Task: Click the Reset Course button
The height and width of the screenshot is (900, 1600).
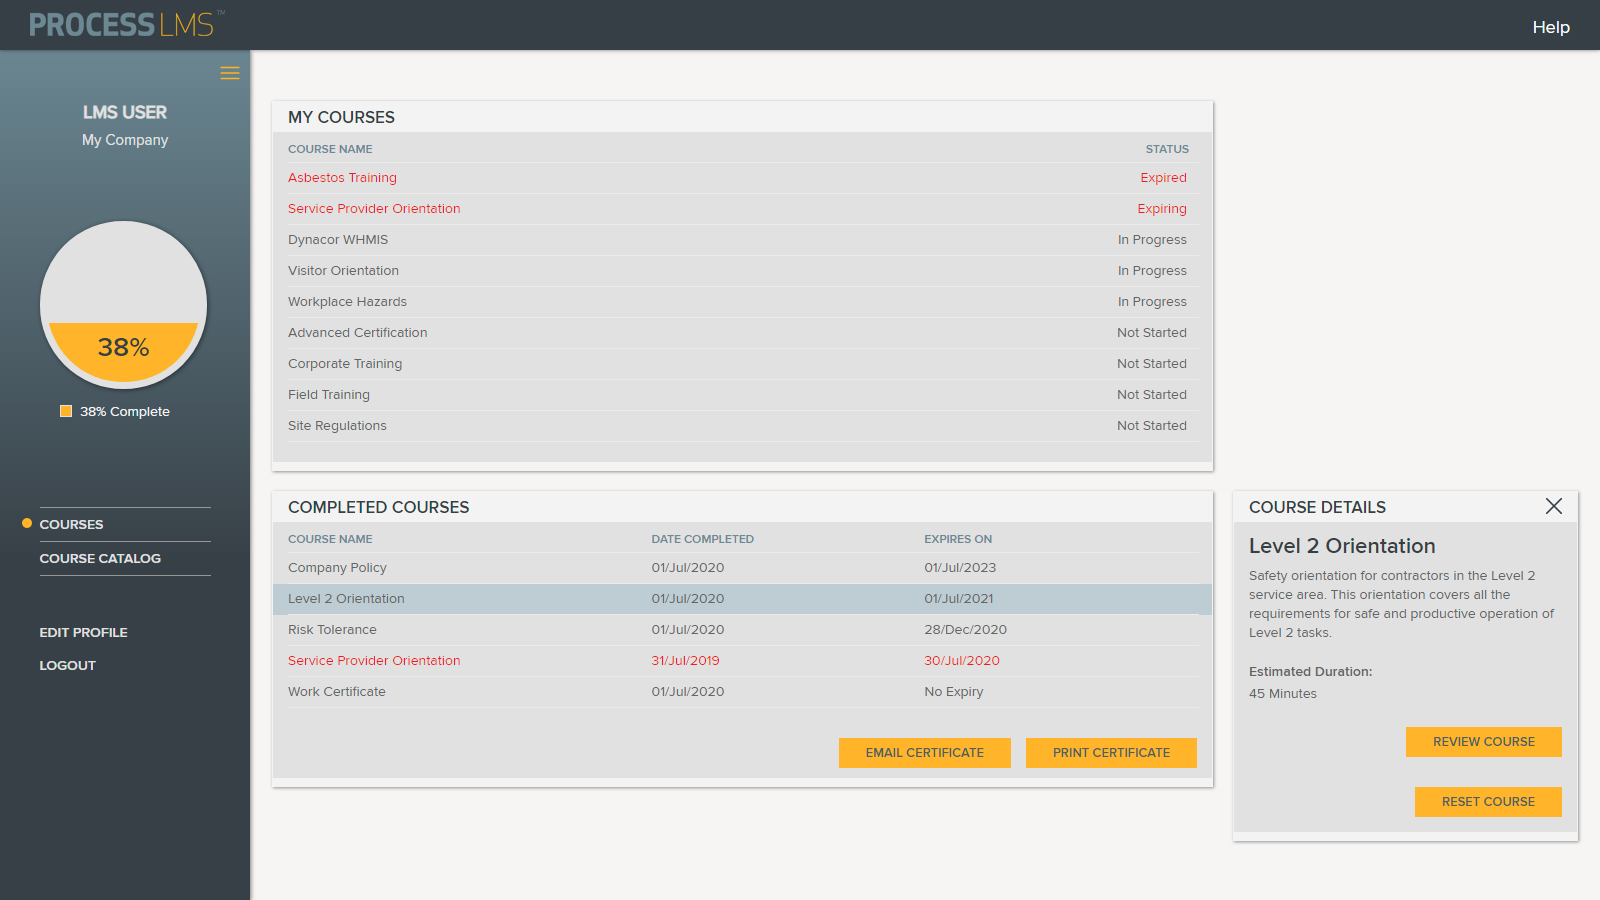Action: pyautogui.click(x=1487, y=802)
